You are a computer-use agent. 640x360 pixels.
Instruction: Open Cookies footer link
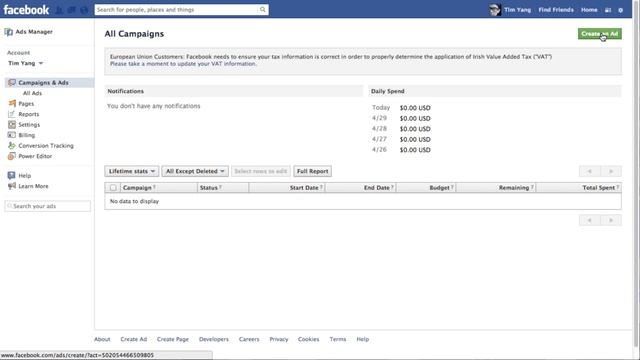click(x=309, y=339)
